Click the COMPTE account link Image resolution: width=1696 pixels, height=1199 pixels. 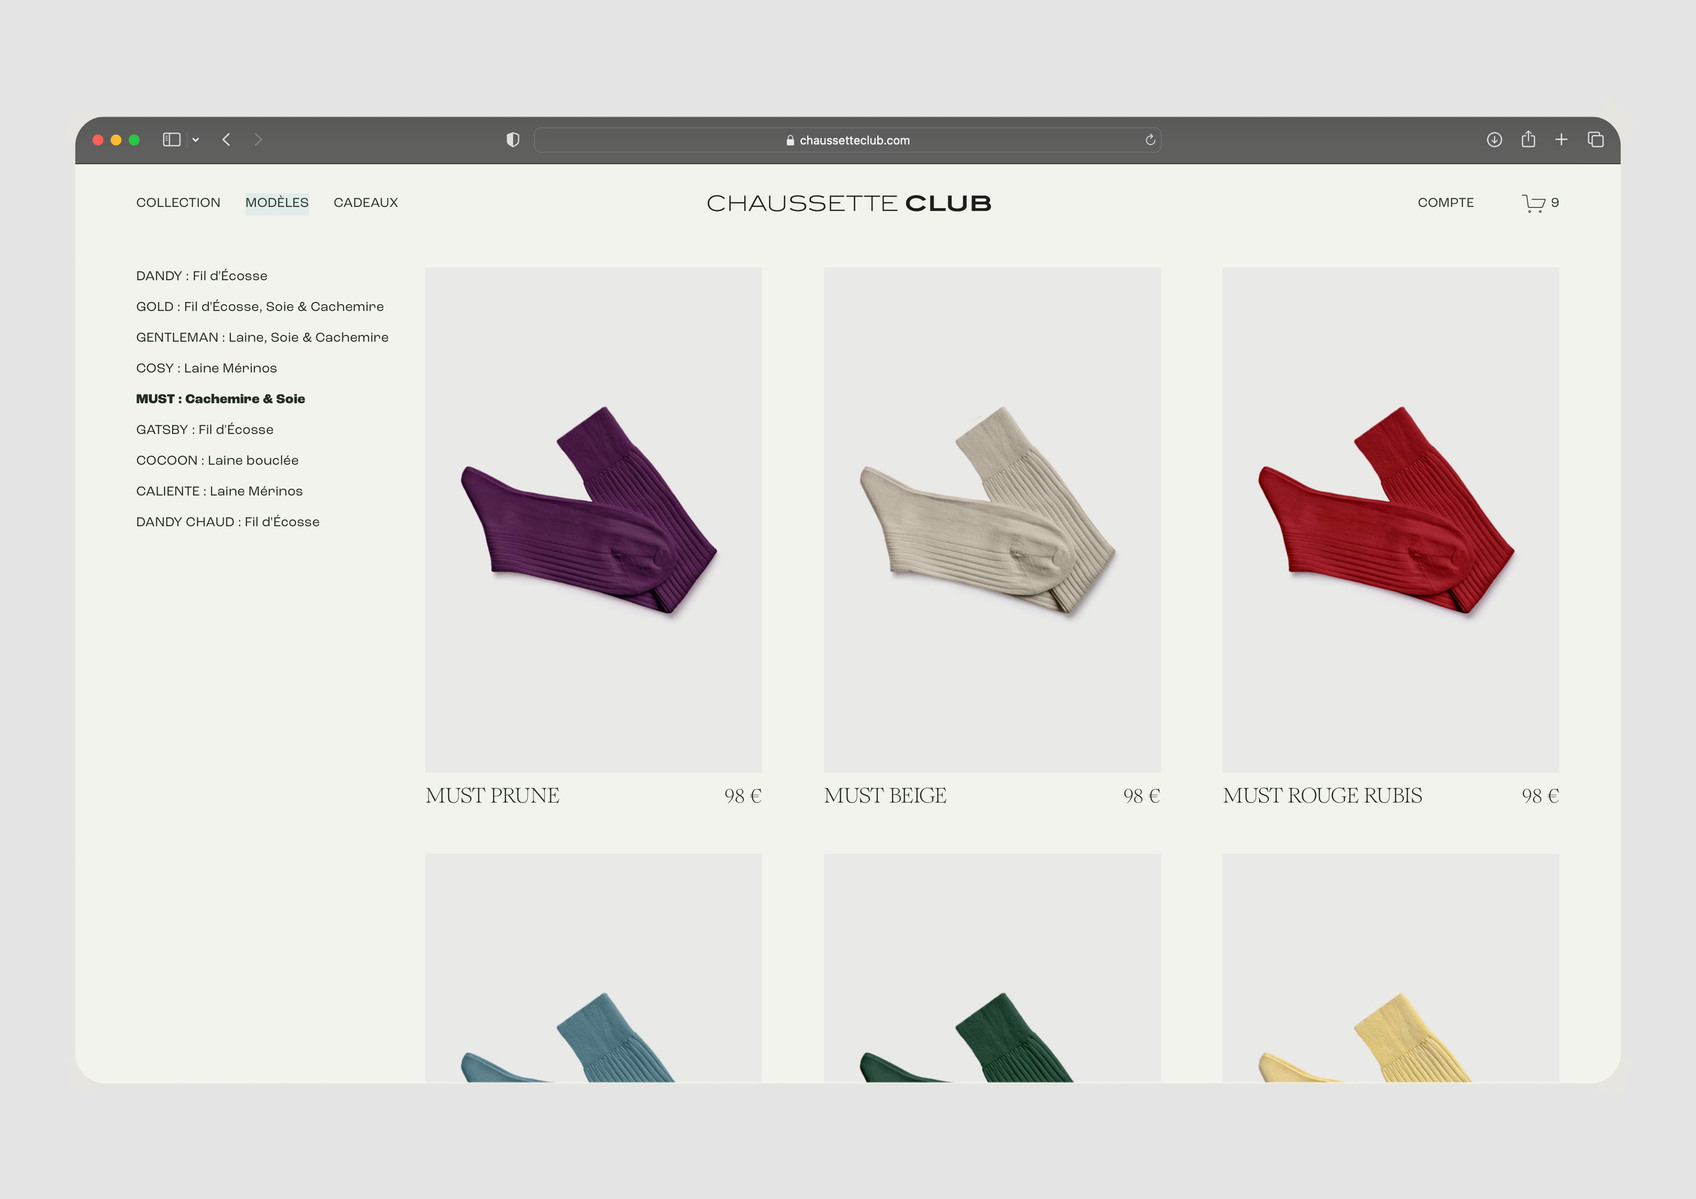click(1446, 203)
